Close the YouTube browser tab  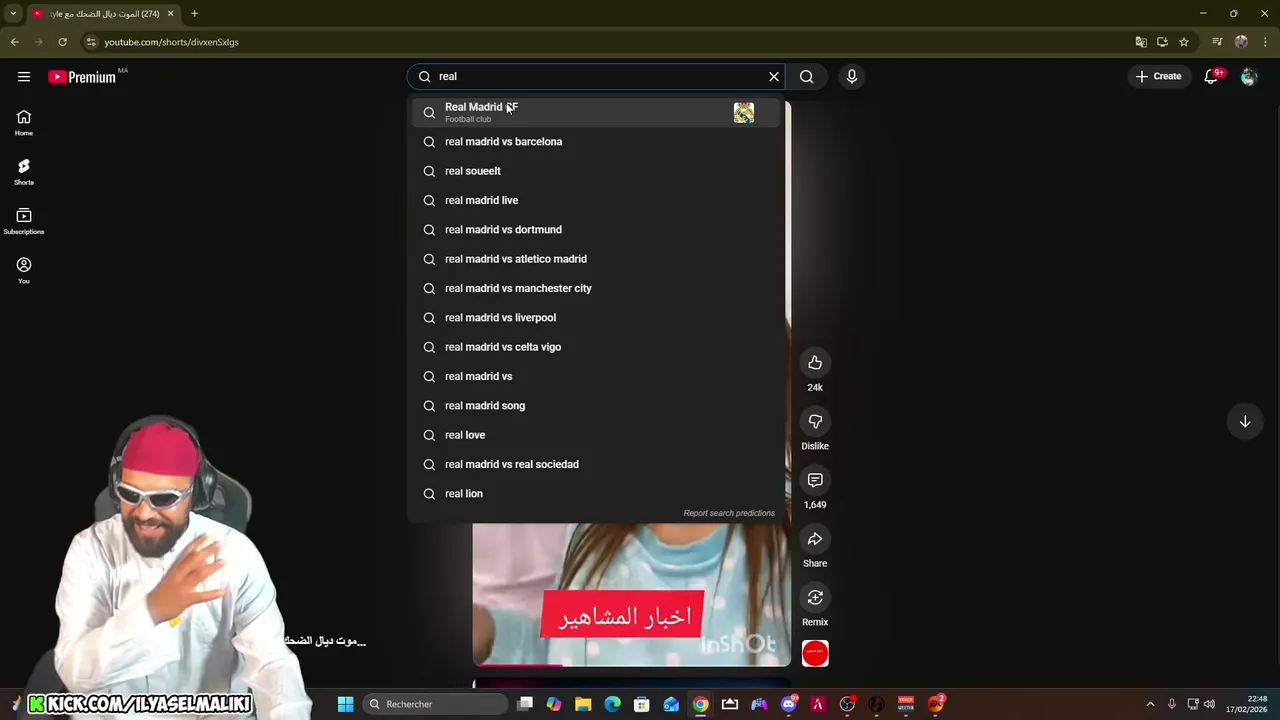point(170,14)
